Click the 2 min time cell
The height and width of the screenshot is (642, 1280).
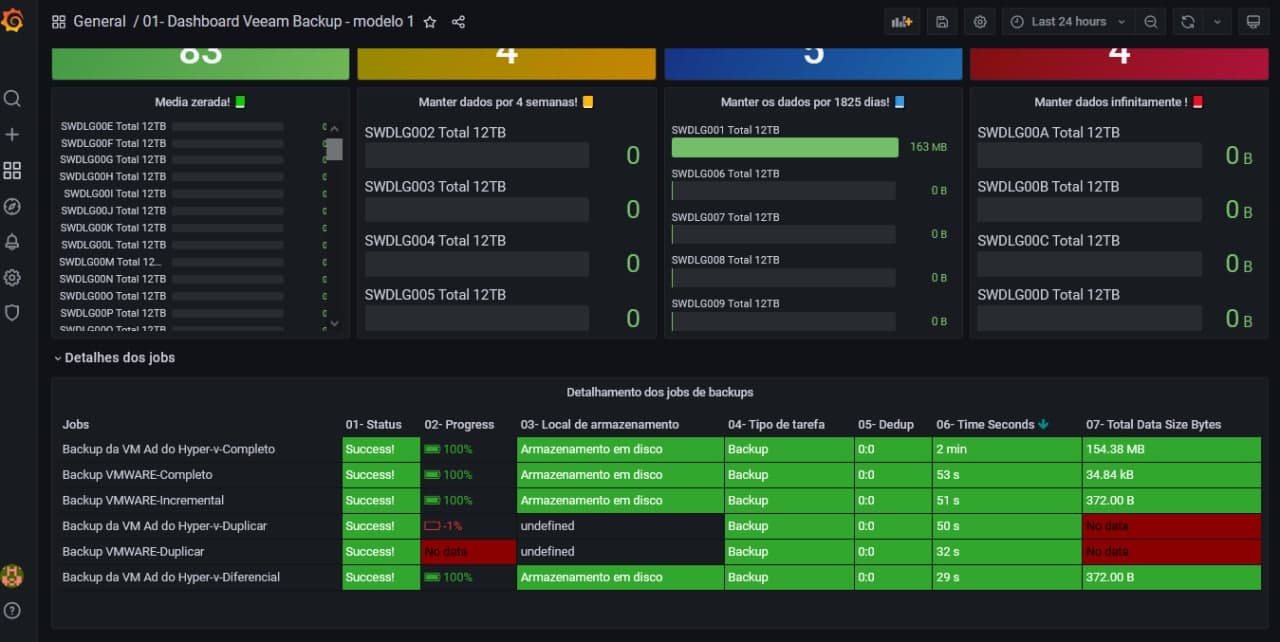(1006, 449)
